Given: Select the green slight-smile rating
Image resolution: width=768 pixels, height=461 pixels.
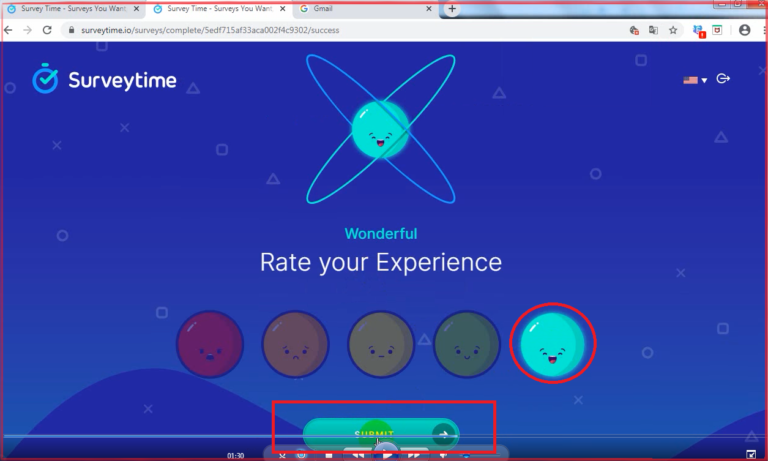Looking at the screenshot, I should click(467, 343).
